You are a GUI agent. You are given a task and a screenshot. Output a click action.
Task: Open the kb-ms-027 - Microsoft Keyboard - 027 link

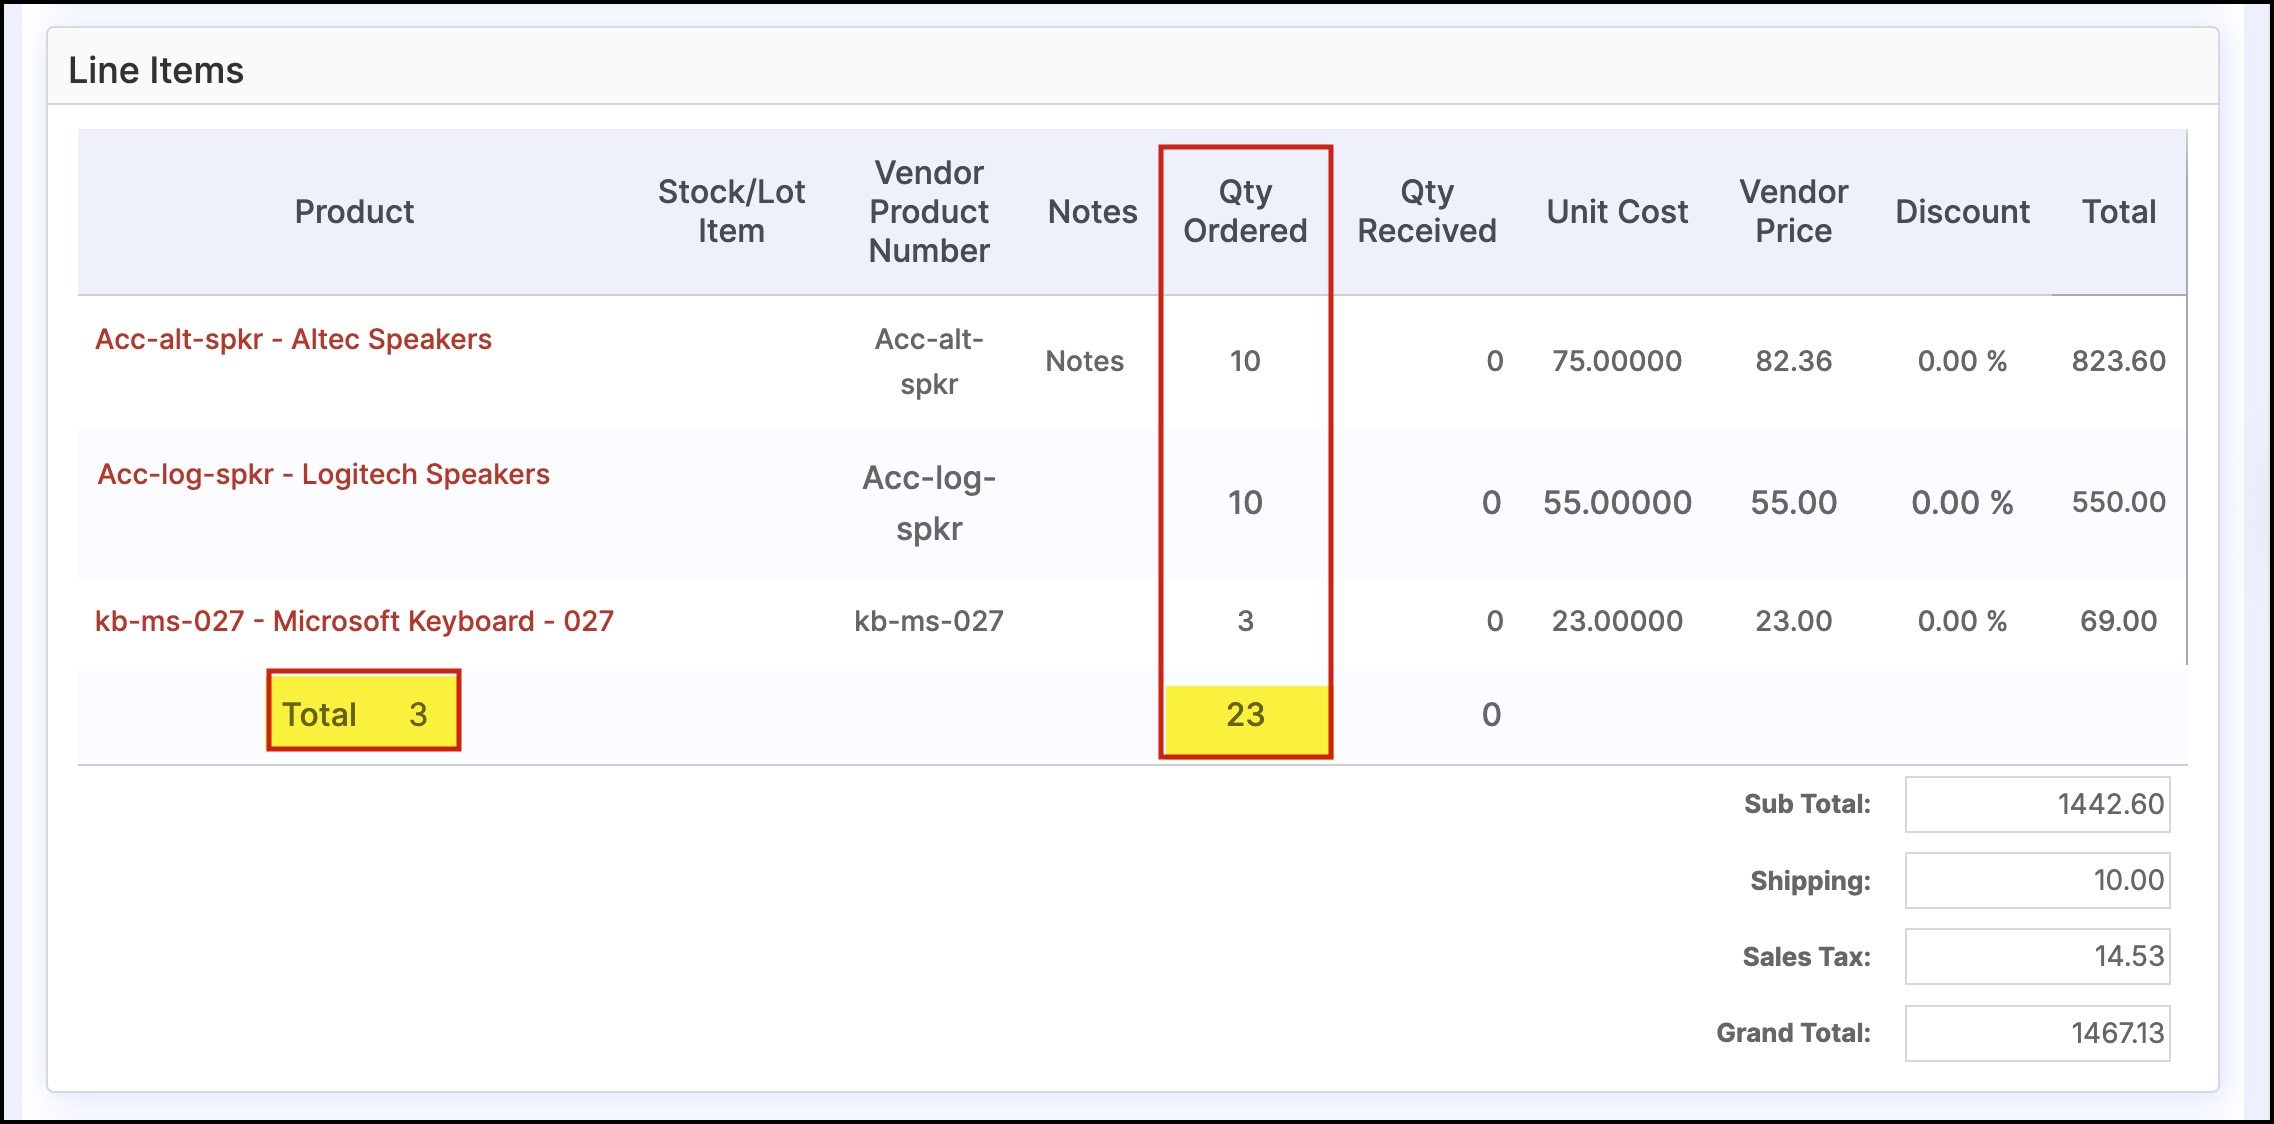click(354, 621)
